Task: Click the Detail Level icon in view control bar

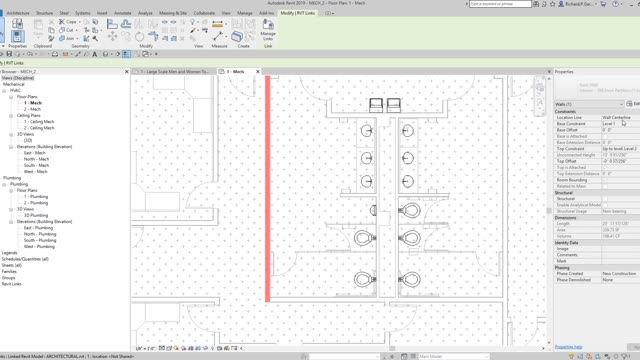Action: (x=162, y=348)
